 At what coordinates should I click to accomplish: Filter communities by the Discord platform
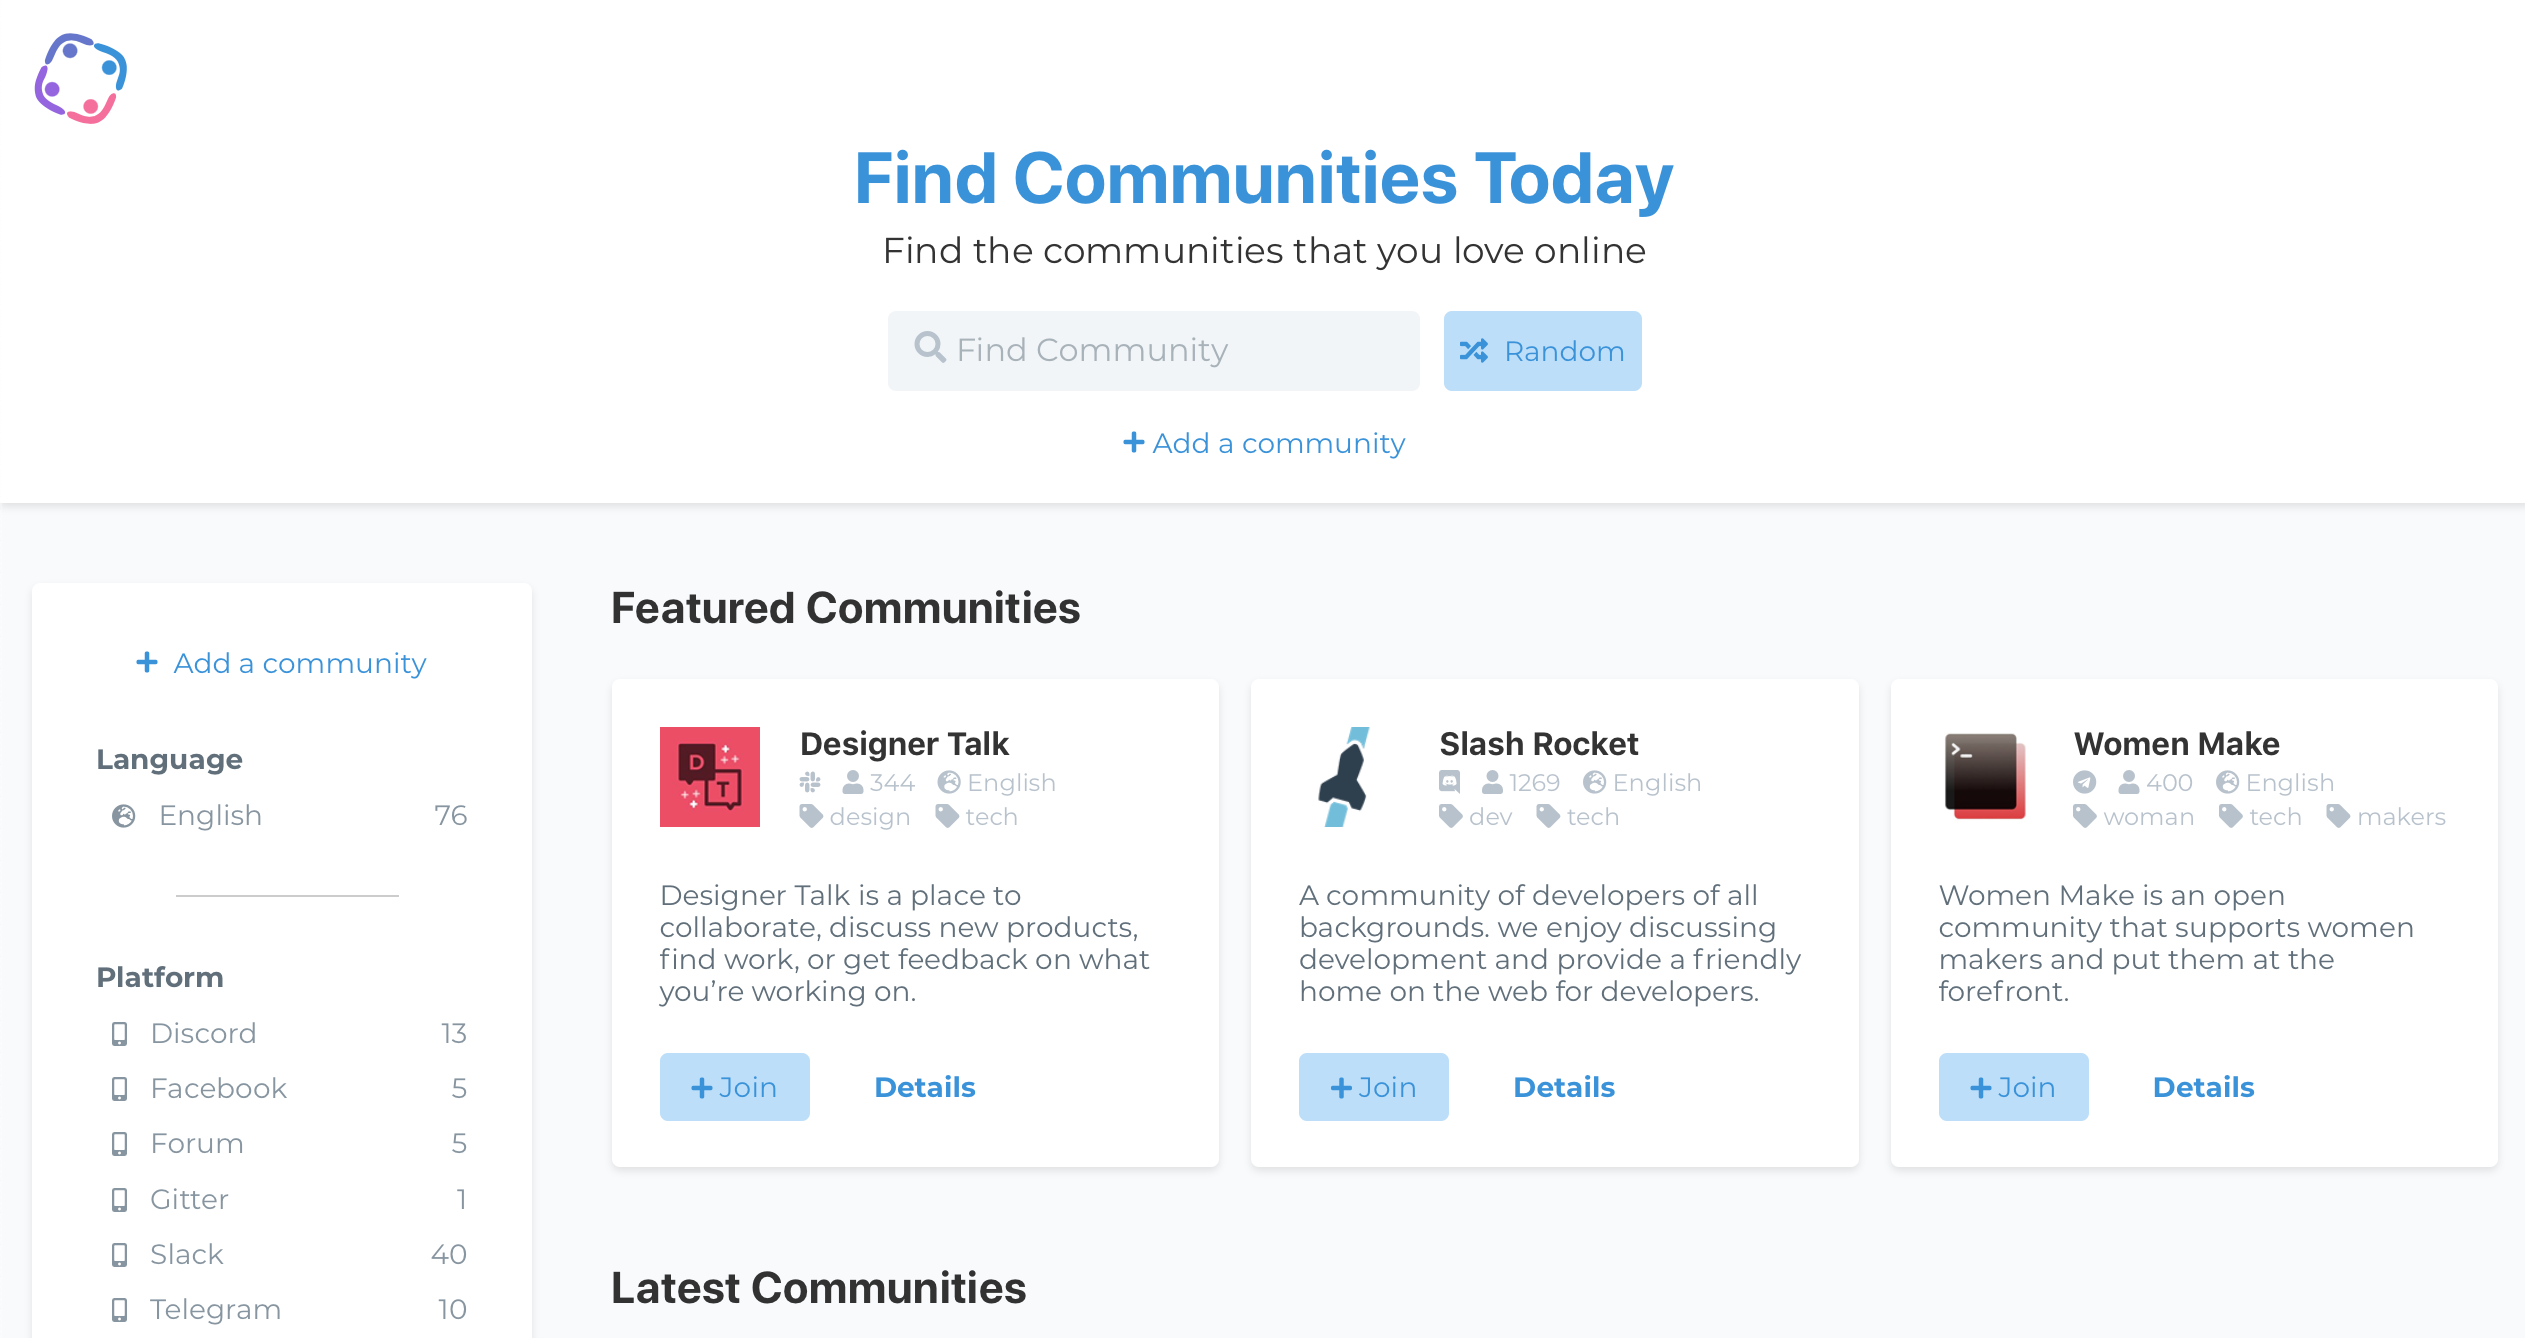pyautogui.click(x=203, y=1033)
